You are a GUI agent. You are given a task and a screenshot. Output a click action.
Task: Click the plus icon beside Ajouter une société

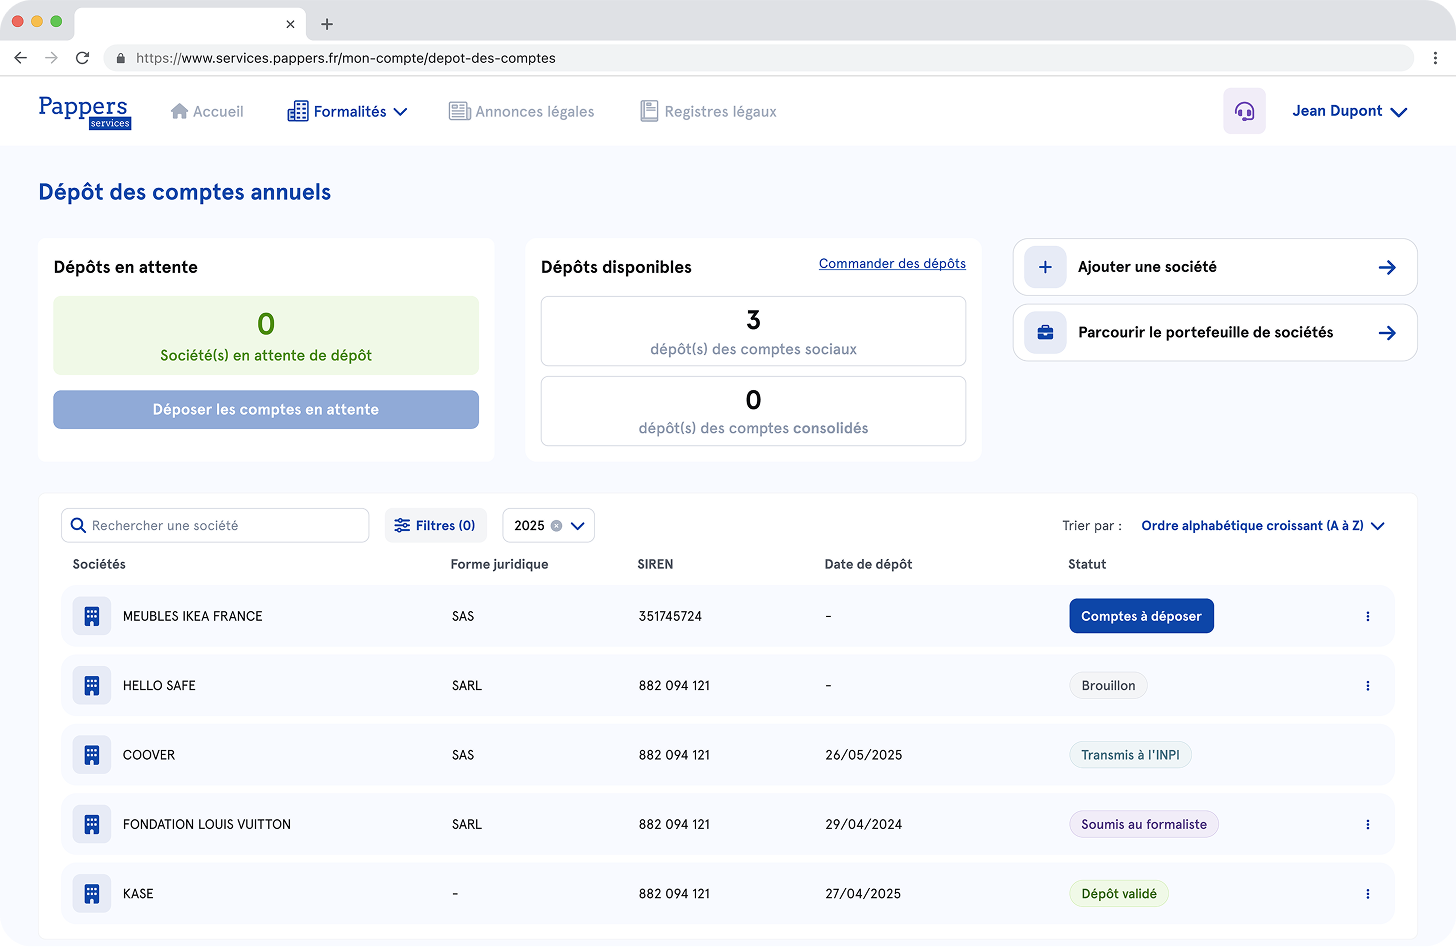(1045, 267)
